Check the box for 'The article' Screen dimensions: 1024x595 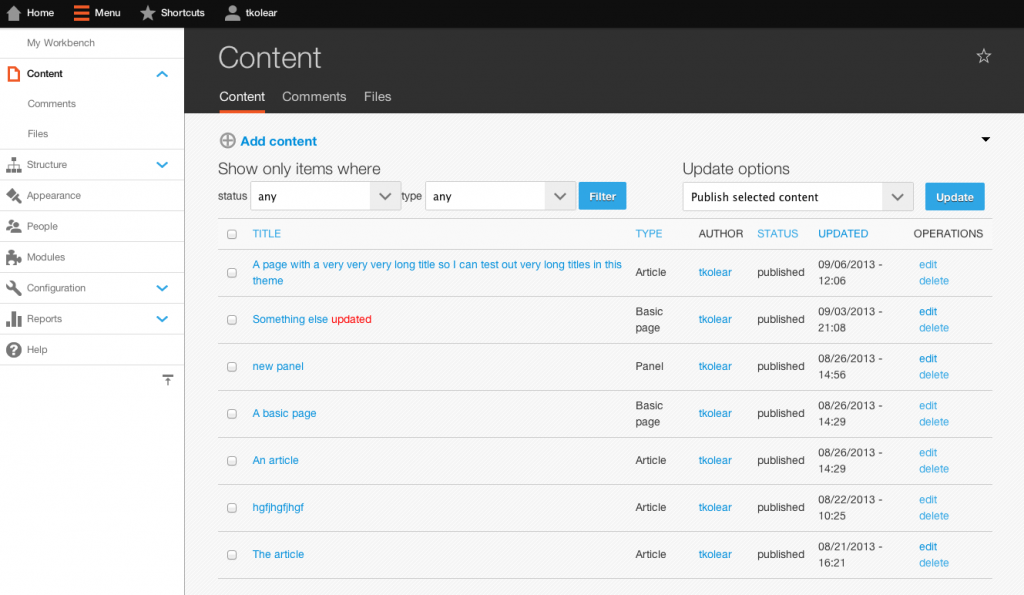(x=232, y=555)
